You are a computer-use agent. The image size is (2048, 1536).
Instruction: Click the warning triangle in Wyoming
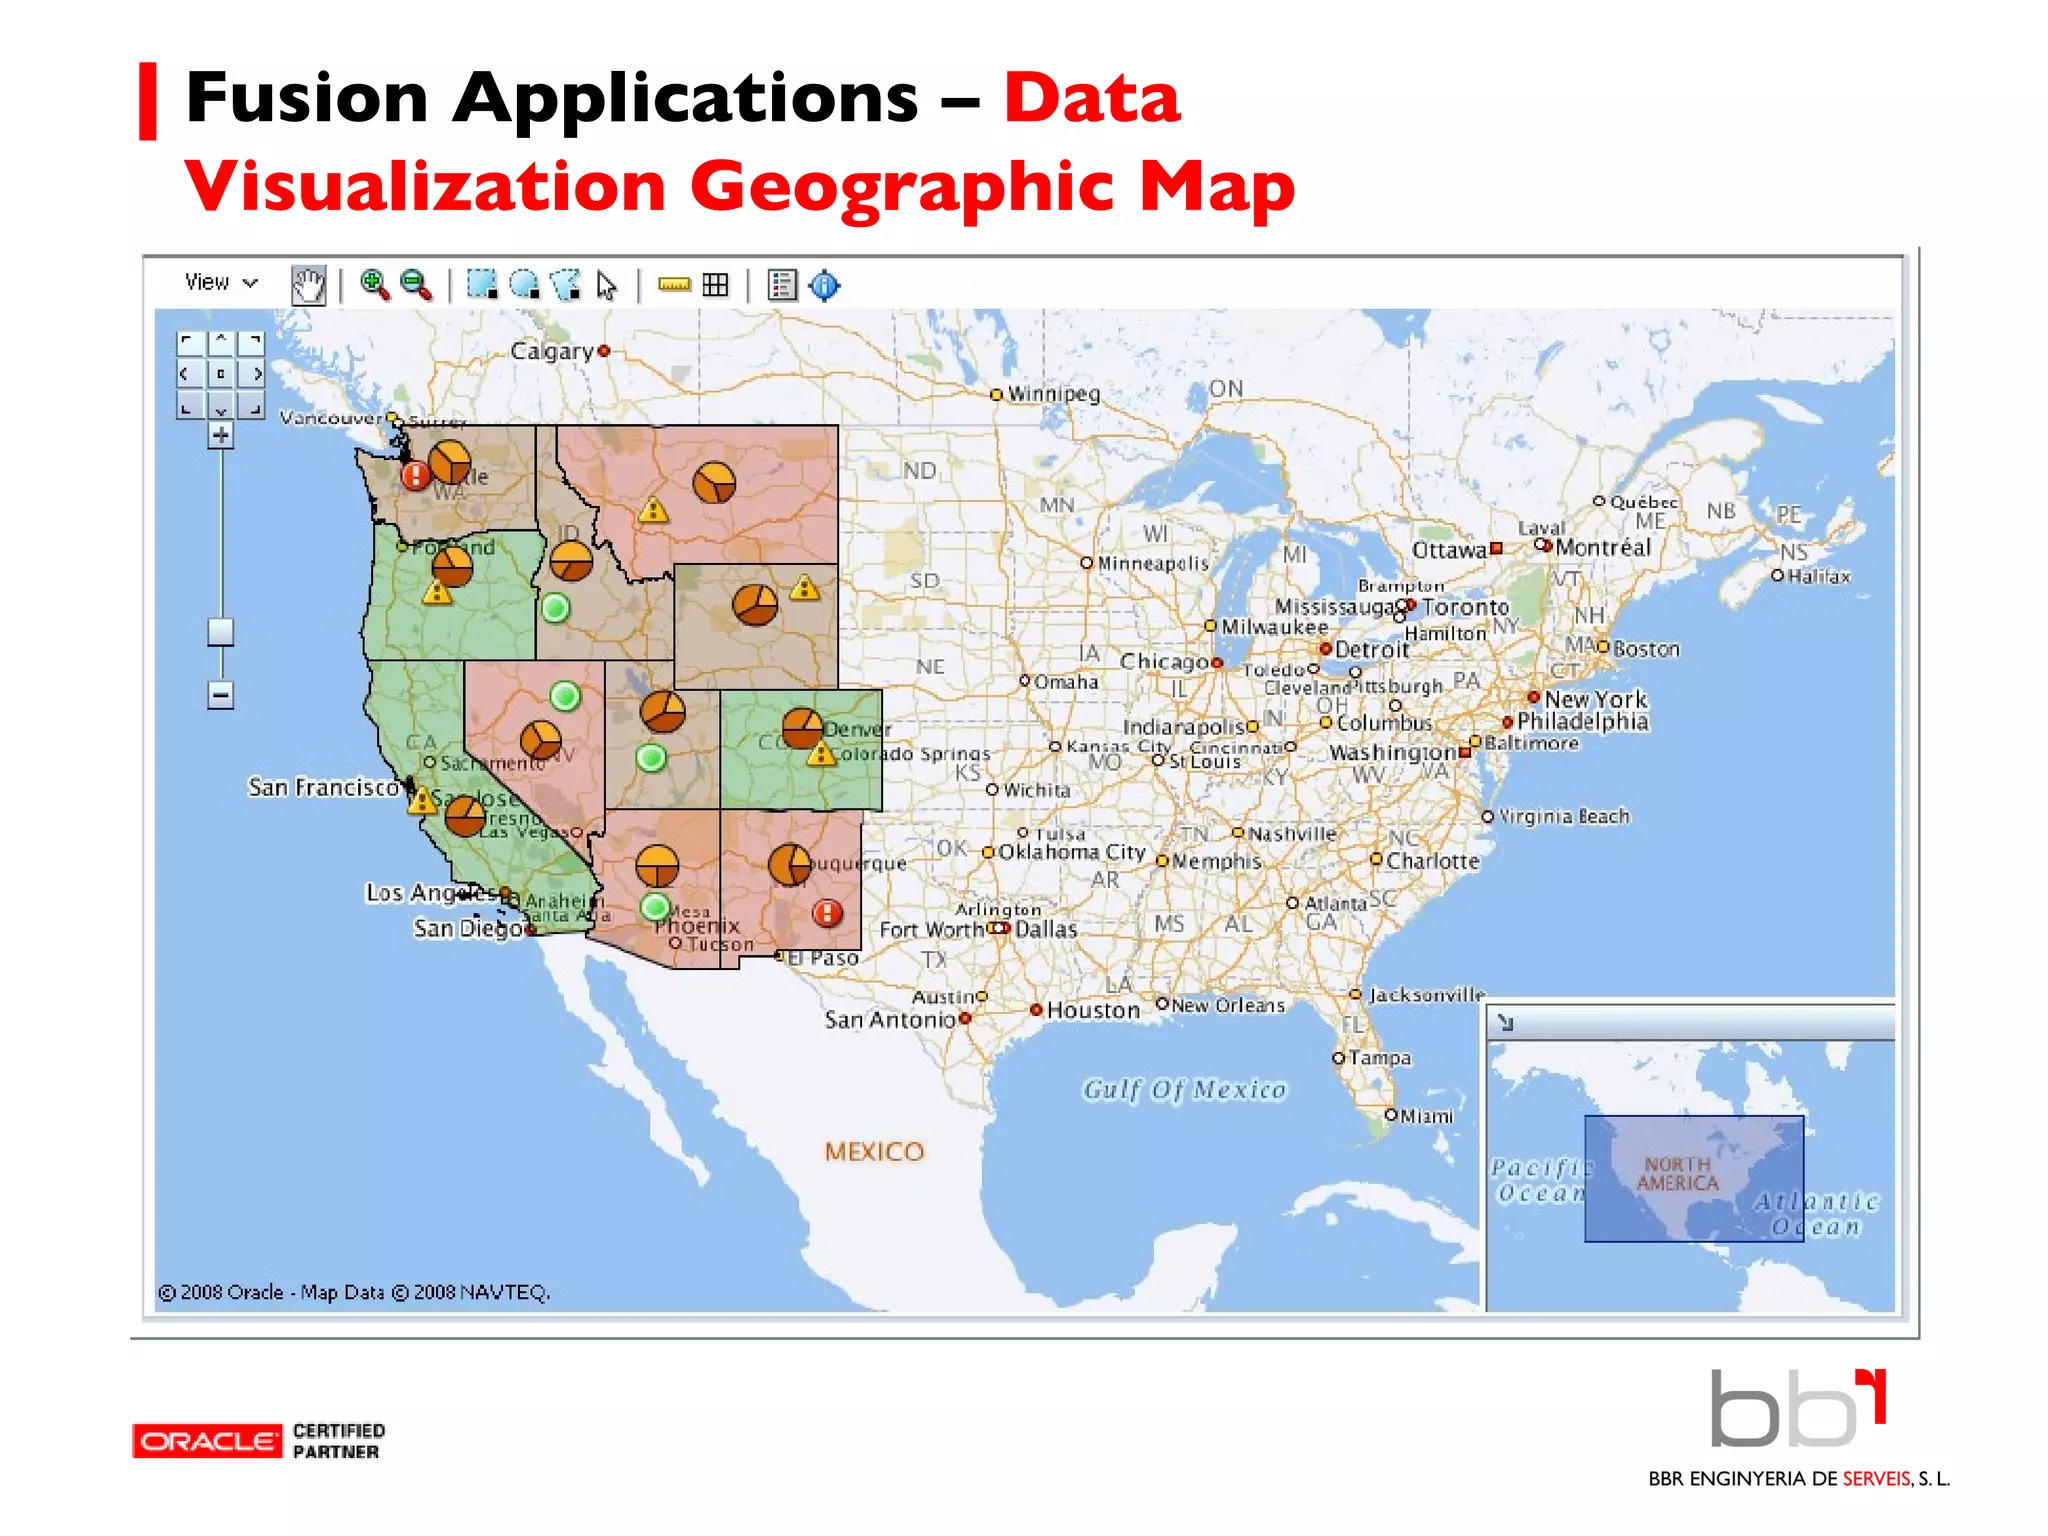tap(805, 588)
